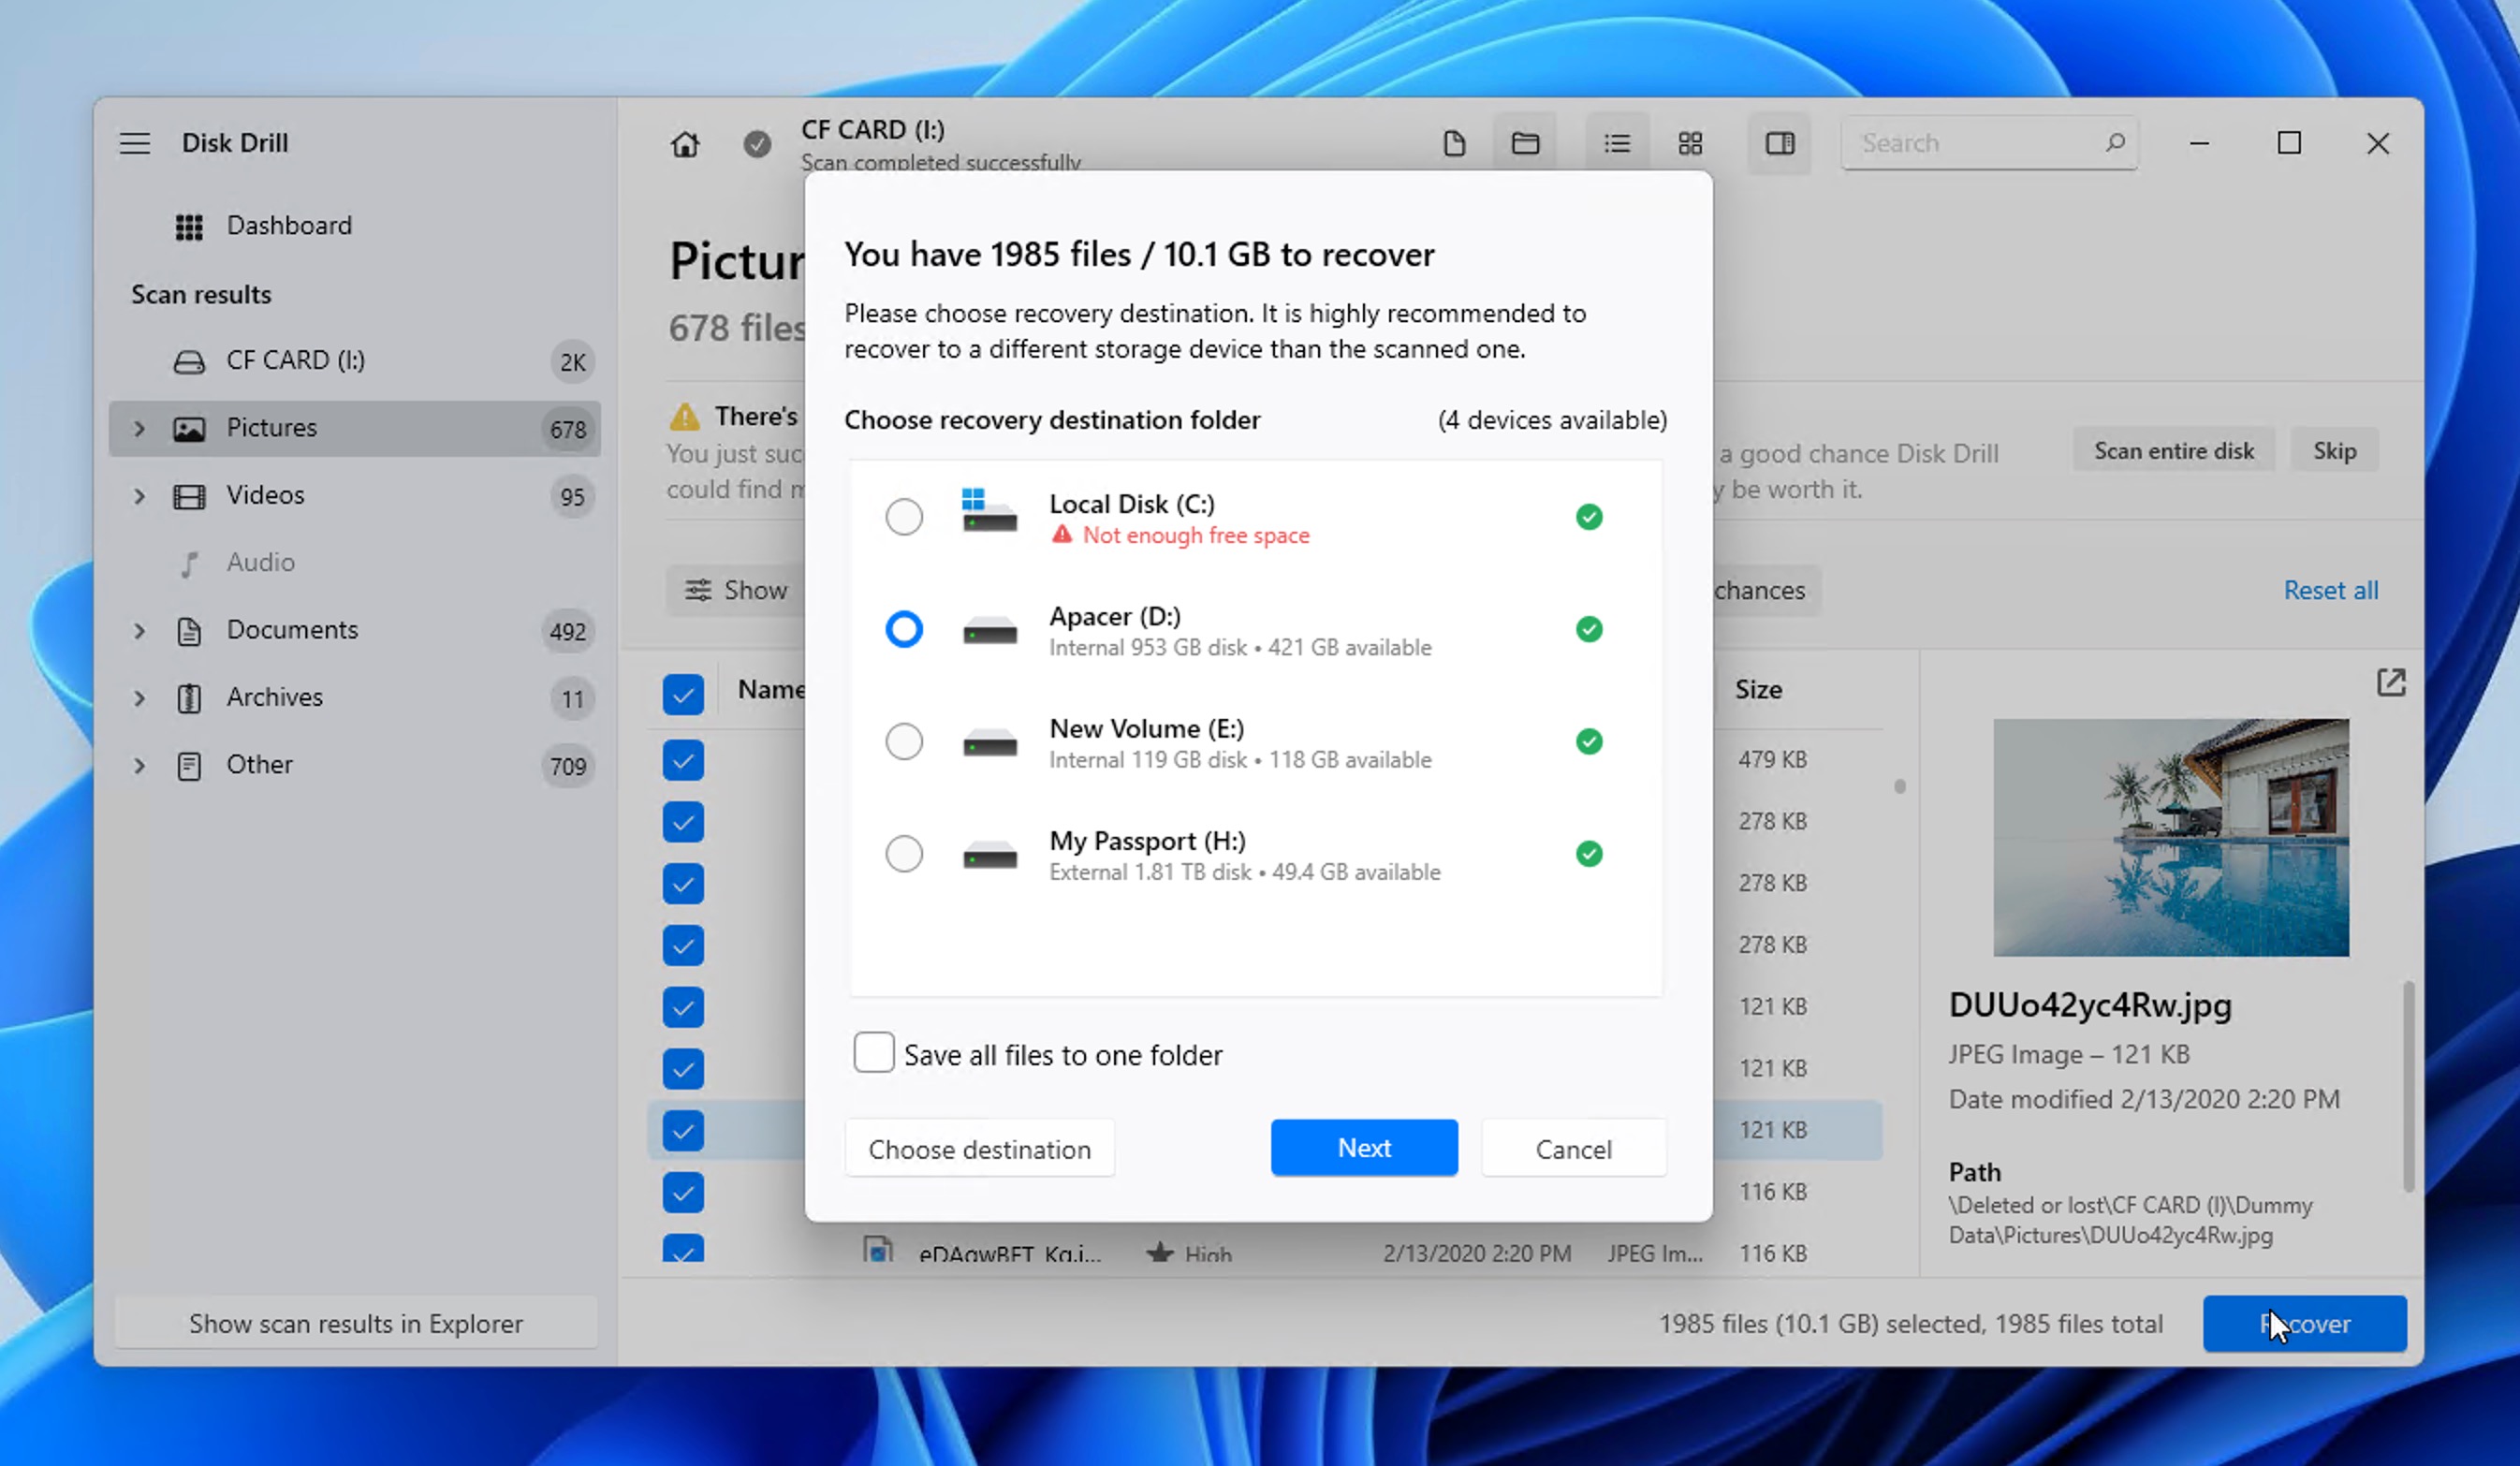Check Save all files to one folder

[874, 1053]
